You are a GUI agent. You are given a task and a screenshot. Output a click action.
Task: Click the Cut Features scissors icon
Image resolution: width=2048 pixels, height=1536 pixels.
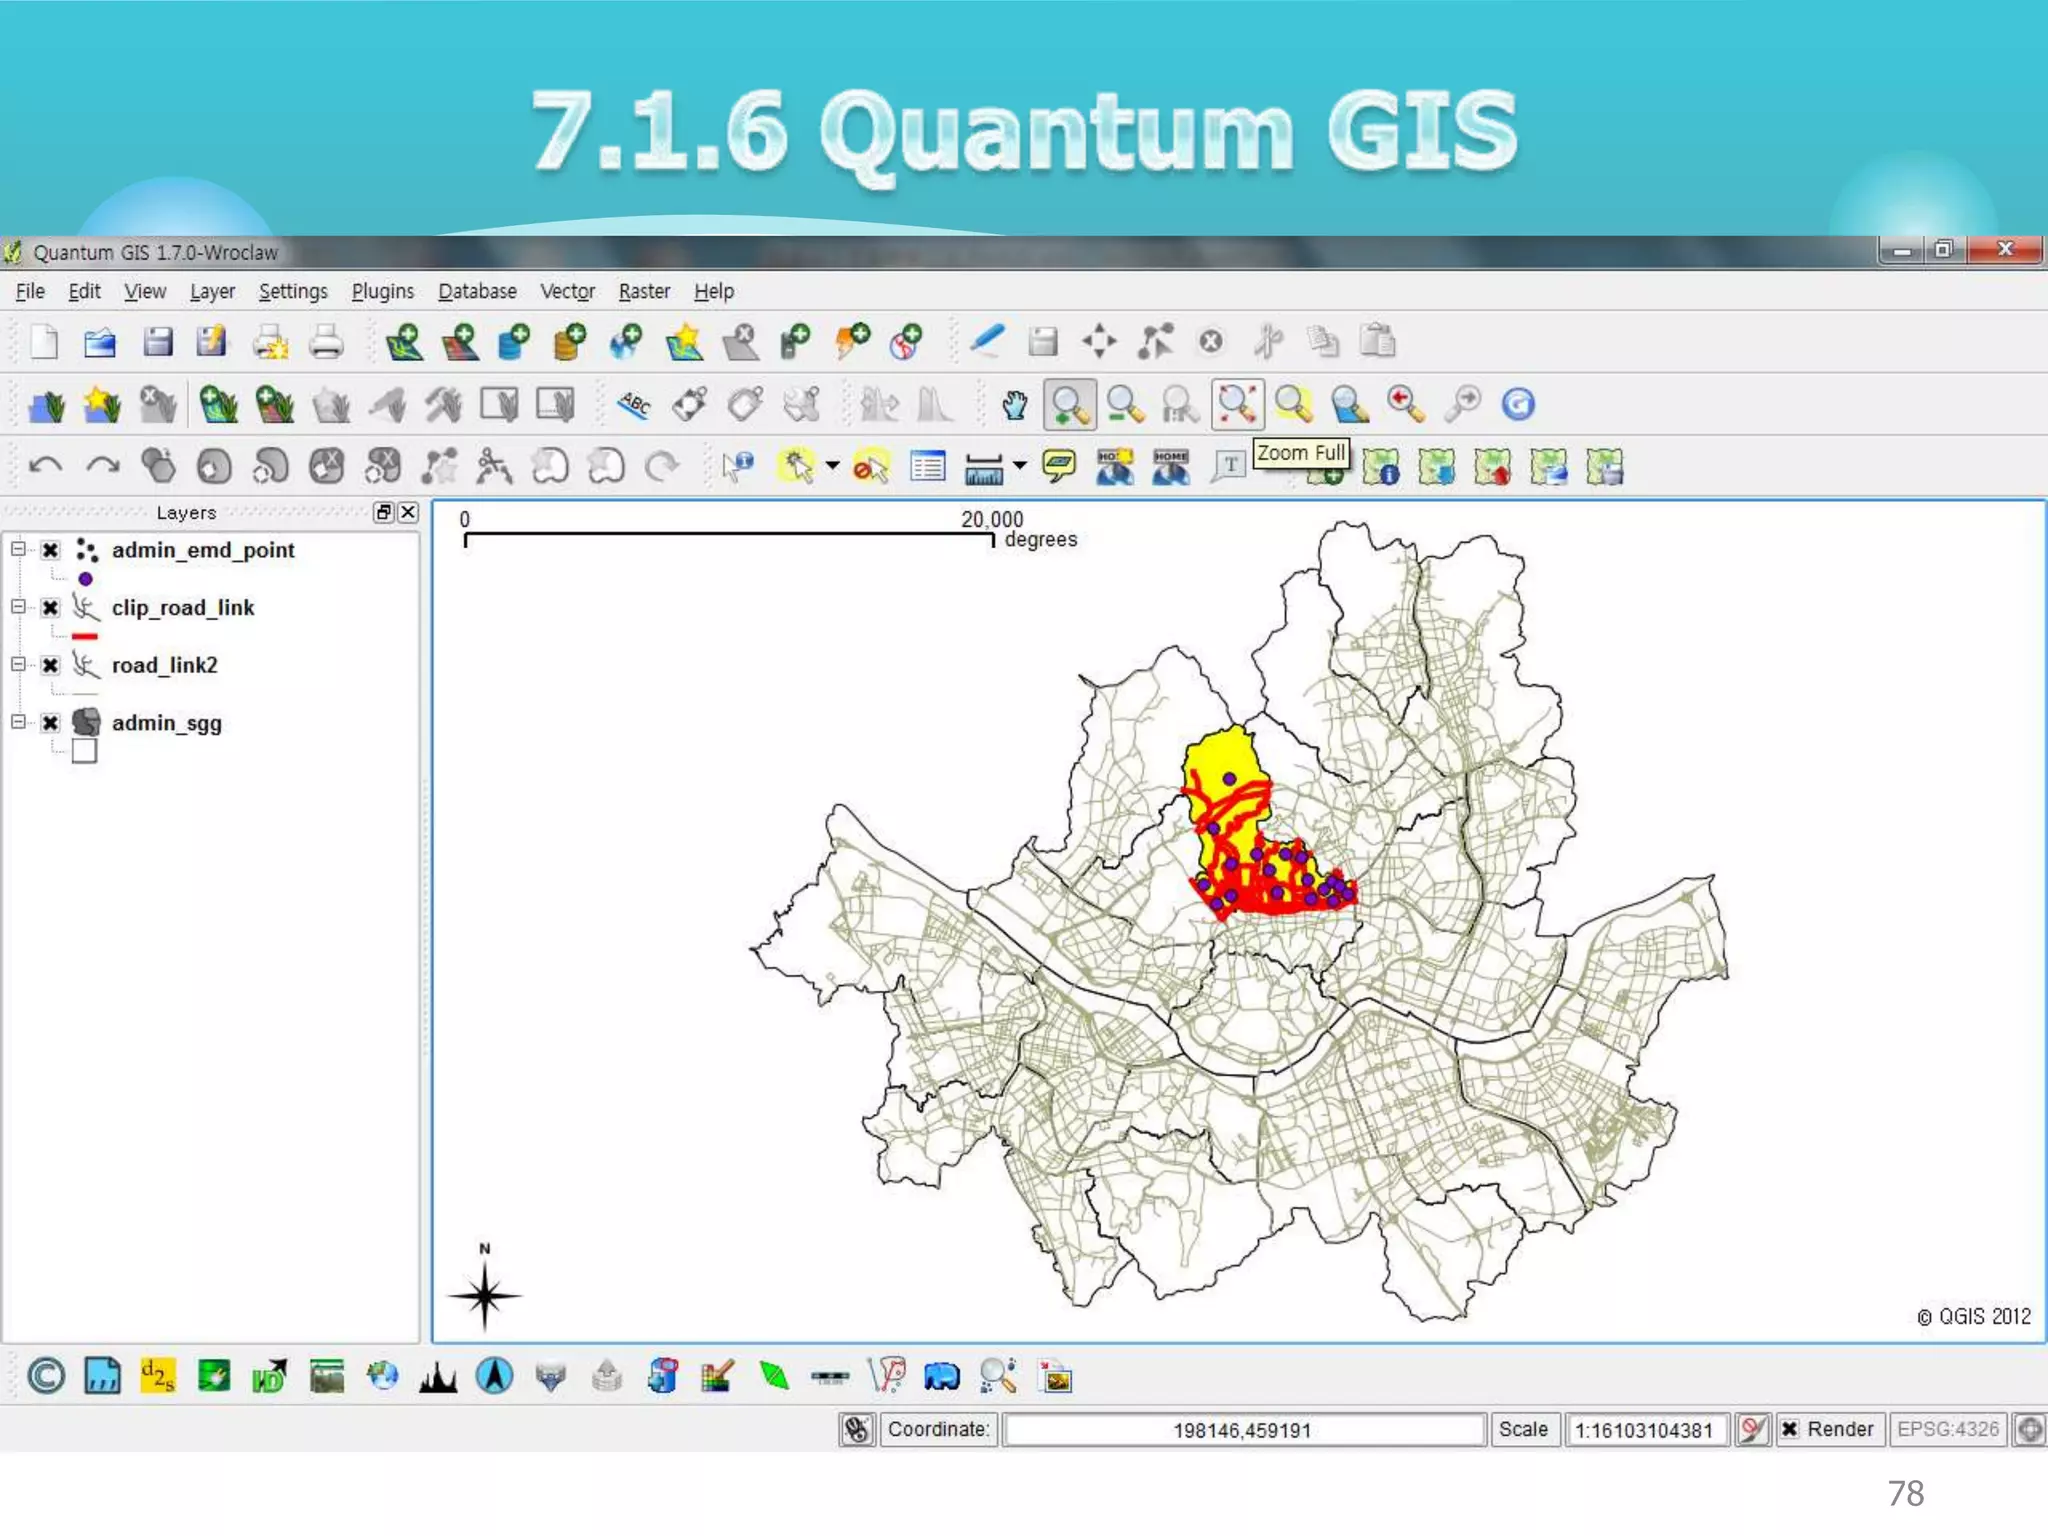point(1268,342)
